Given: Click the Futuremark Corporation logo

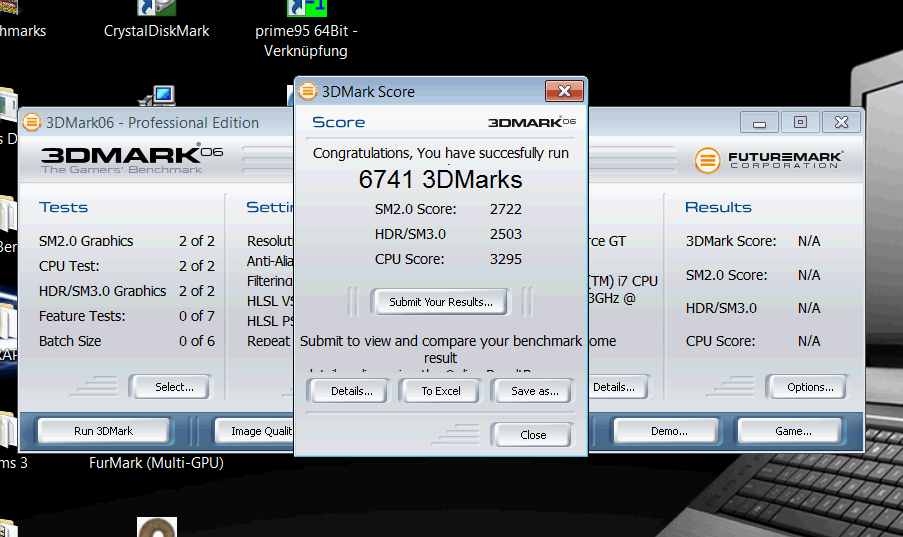Looking at the screenshot, I should [769, 160].
